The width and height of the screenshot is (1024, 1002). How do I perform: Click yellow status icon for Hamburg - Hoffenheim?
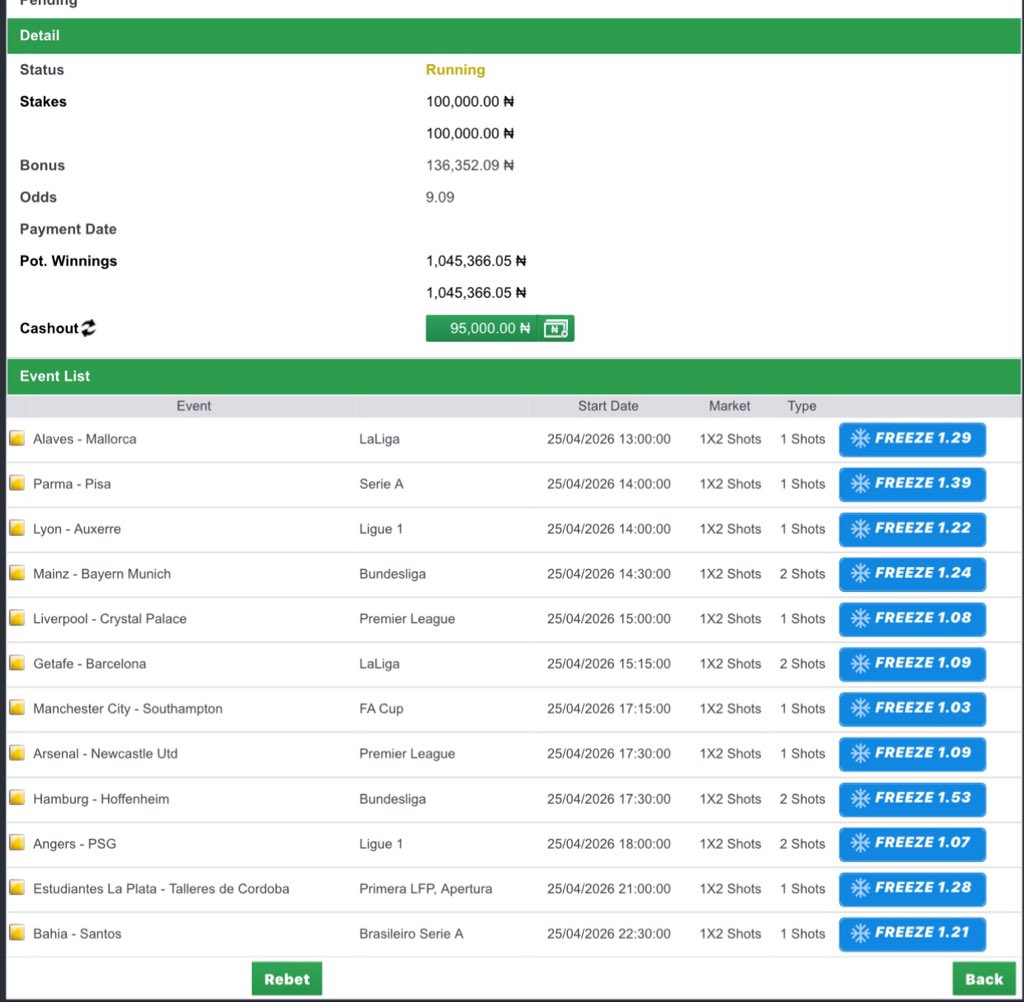coord(17,798)
